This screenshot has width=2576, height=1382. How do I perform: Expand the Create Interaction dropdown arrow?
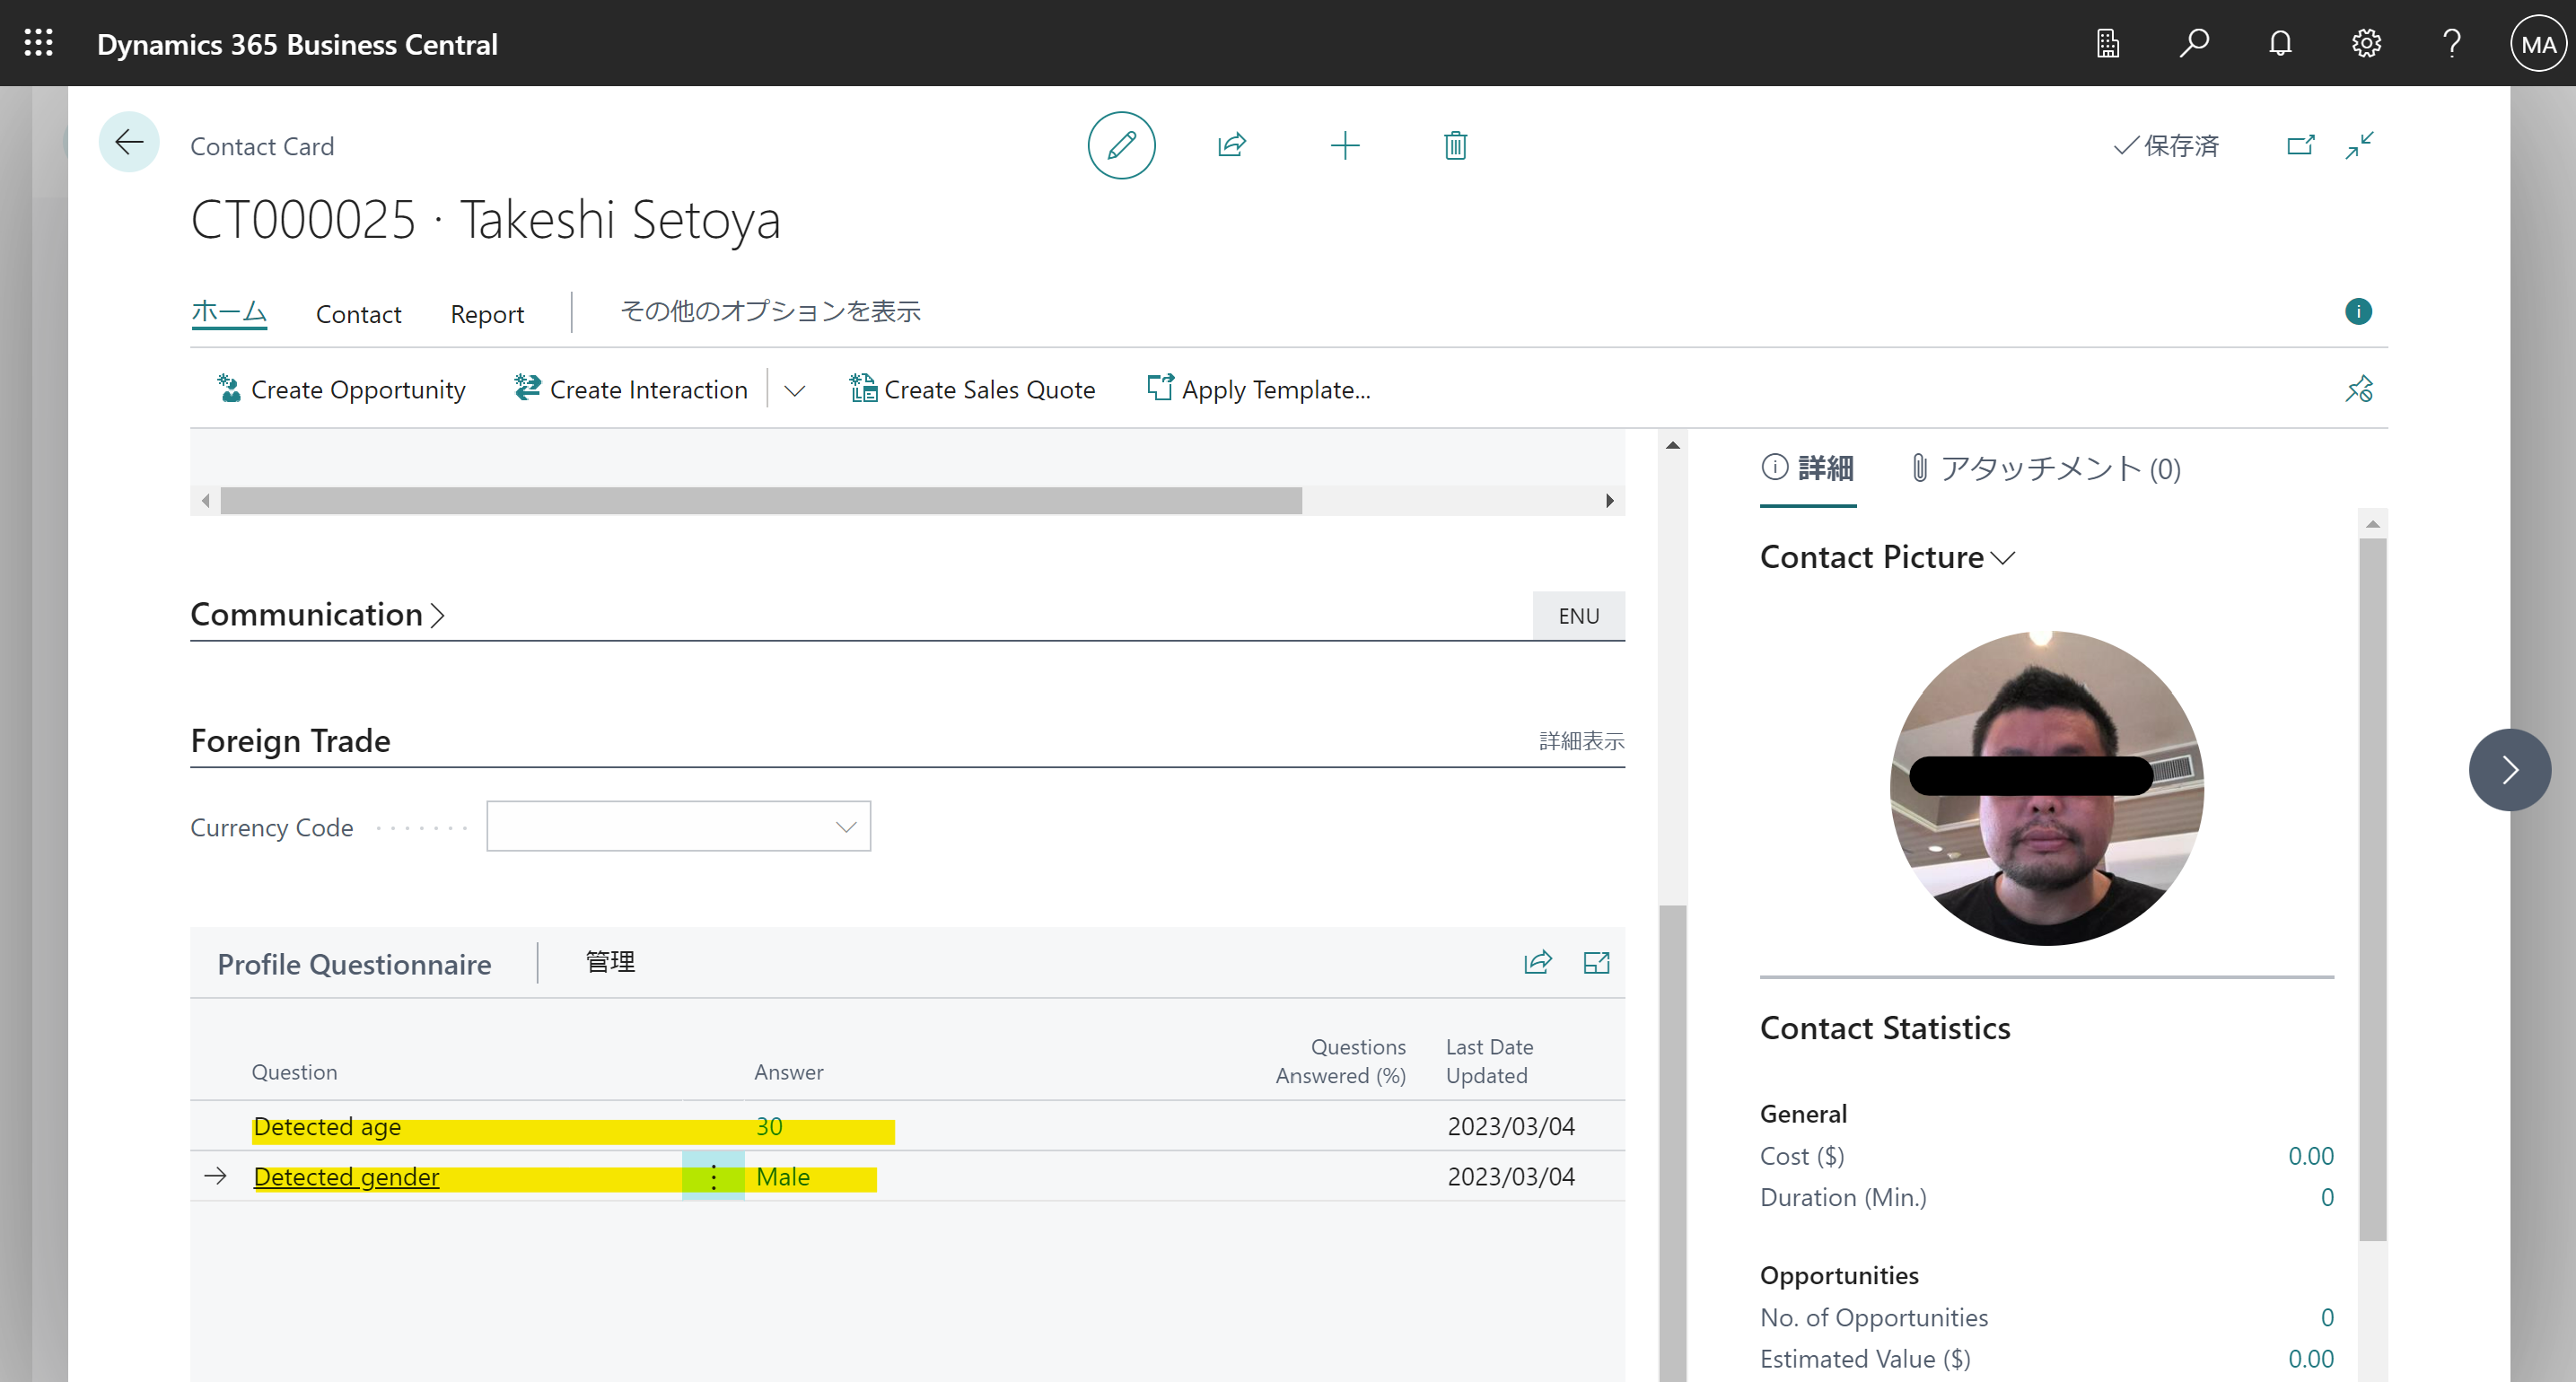(794, 390)
